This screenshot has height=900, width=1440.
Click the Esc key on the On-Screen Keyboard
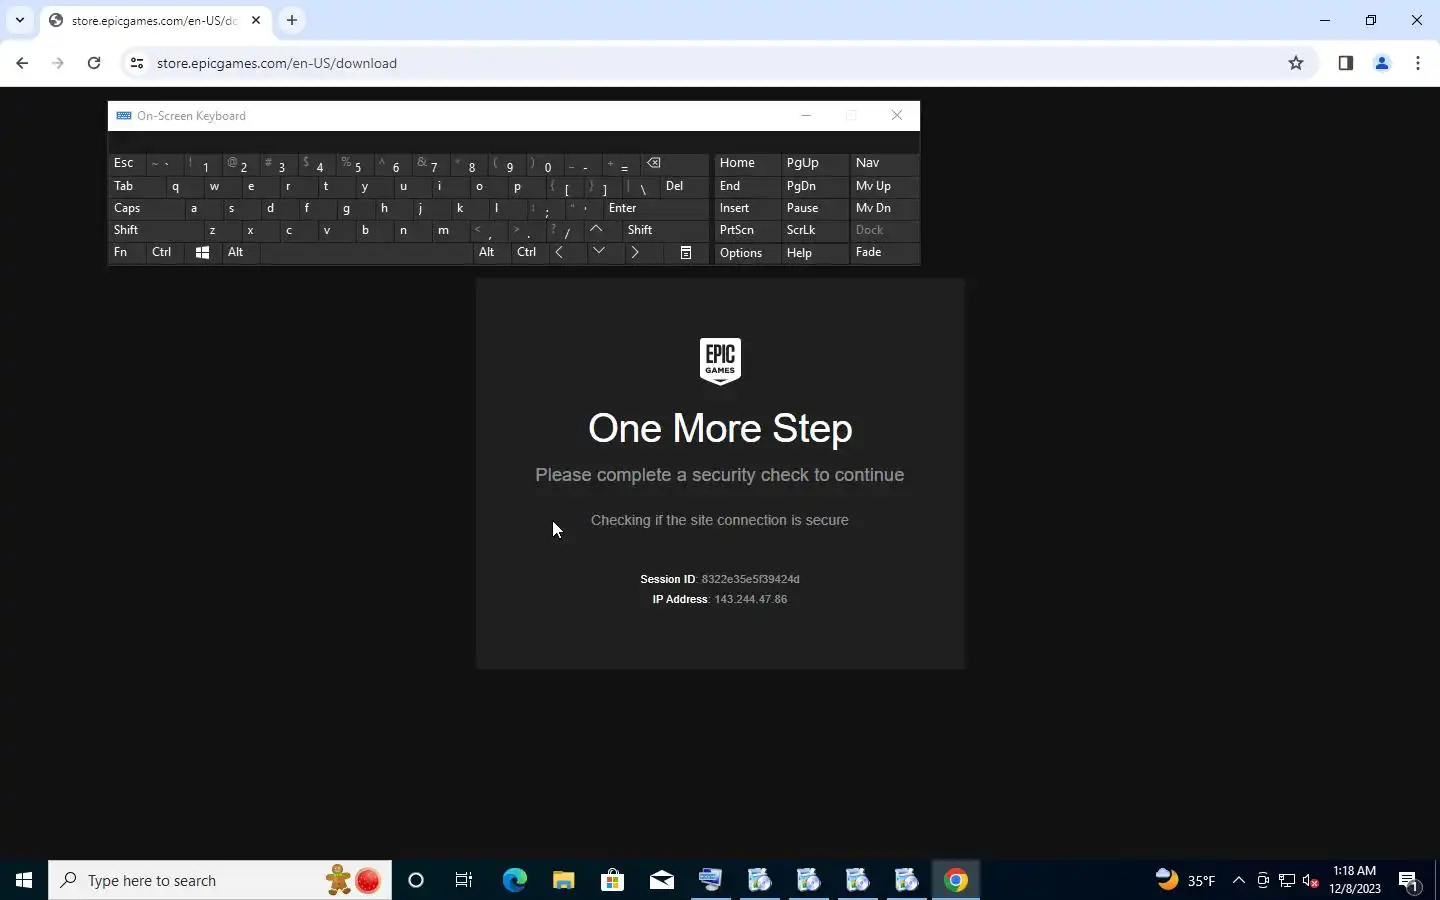pos(127,163)
